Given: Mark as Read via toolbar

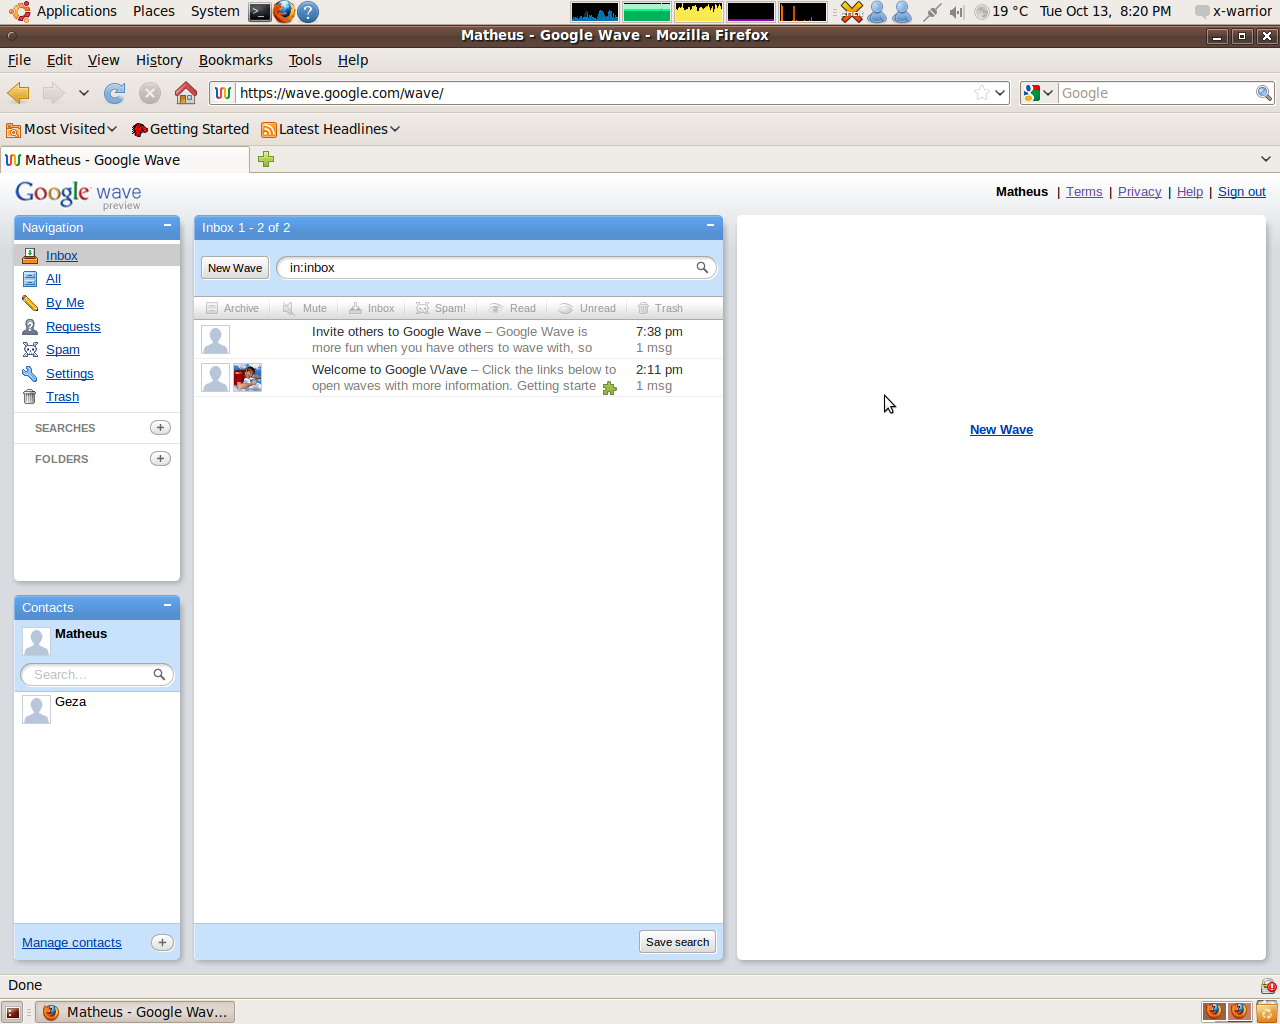Looking at the screenshot, I should coord(512,308).
